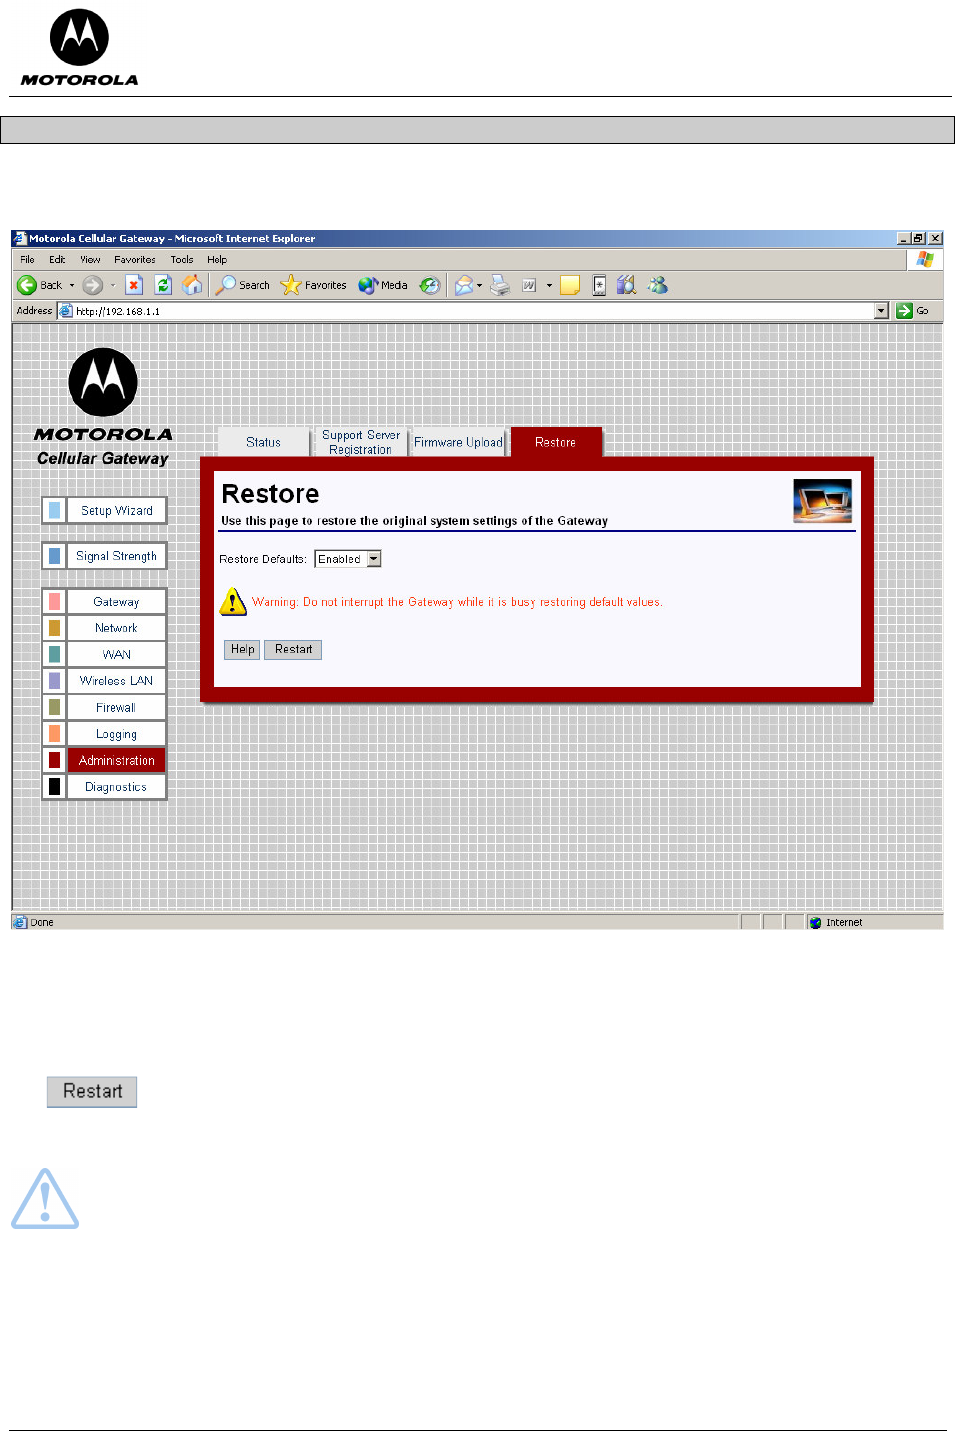Expand the Address bar dropdown arrow

tap(881, 310)
